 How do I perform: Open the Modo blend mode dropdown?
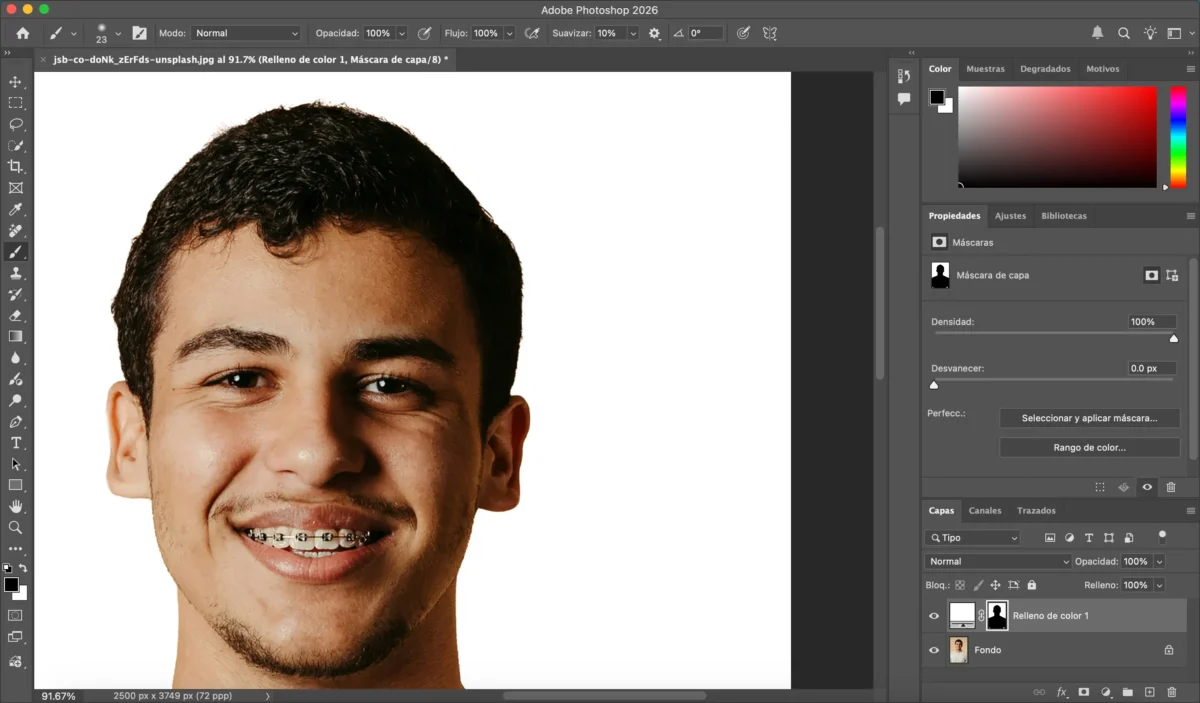click(246, 33)
